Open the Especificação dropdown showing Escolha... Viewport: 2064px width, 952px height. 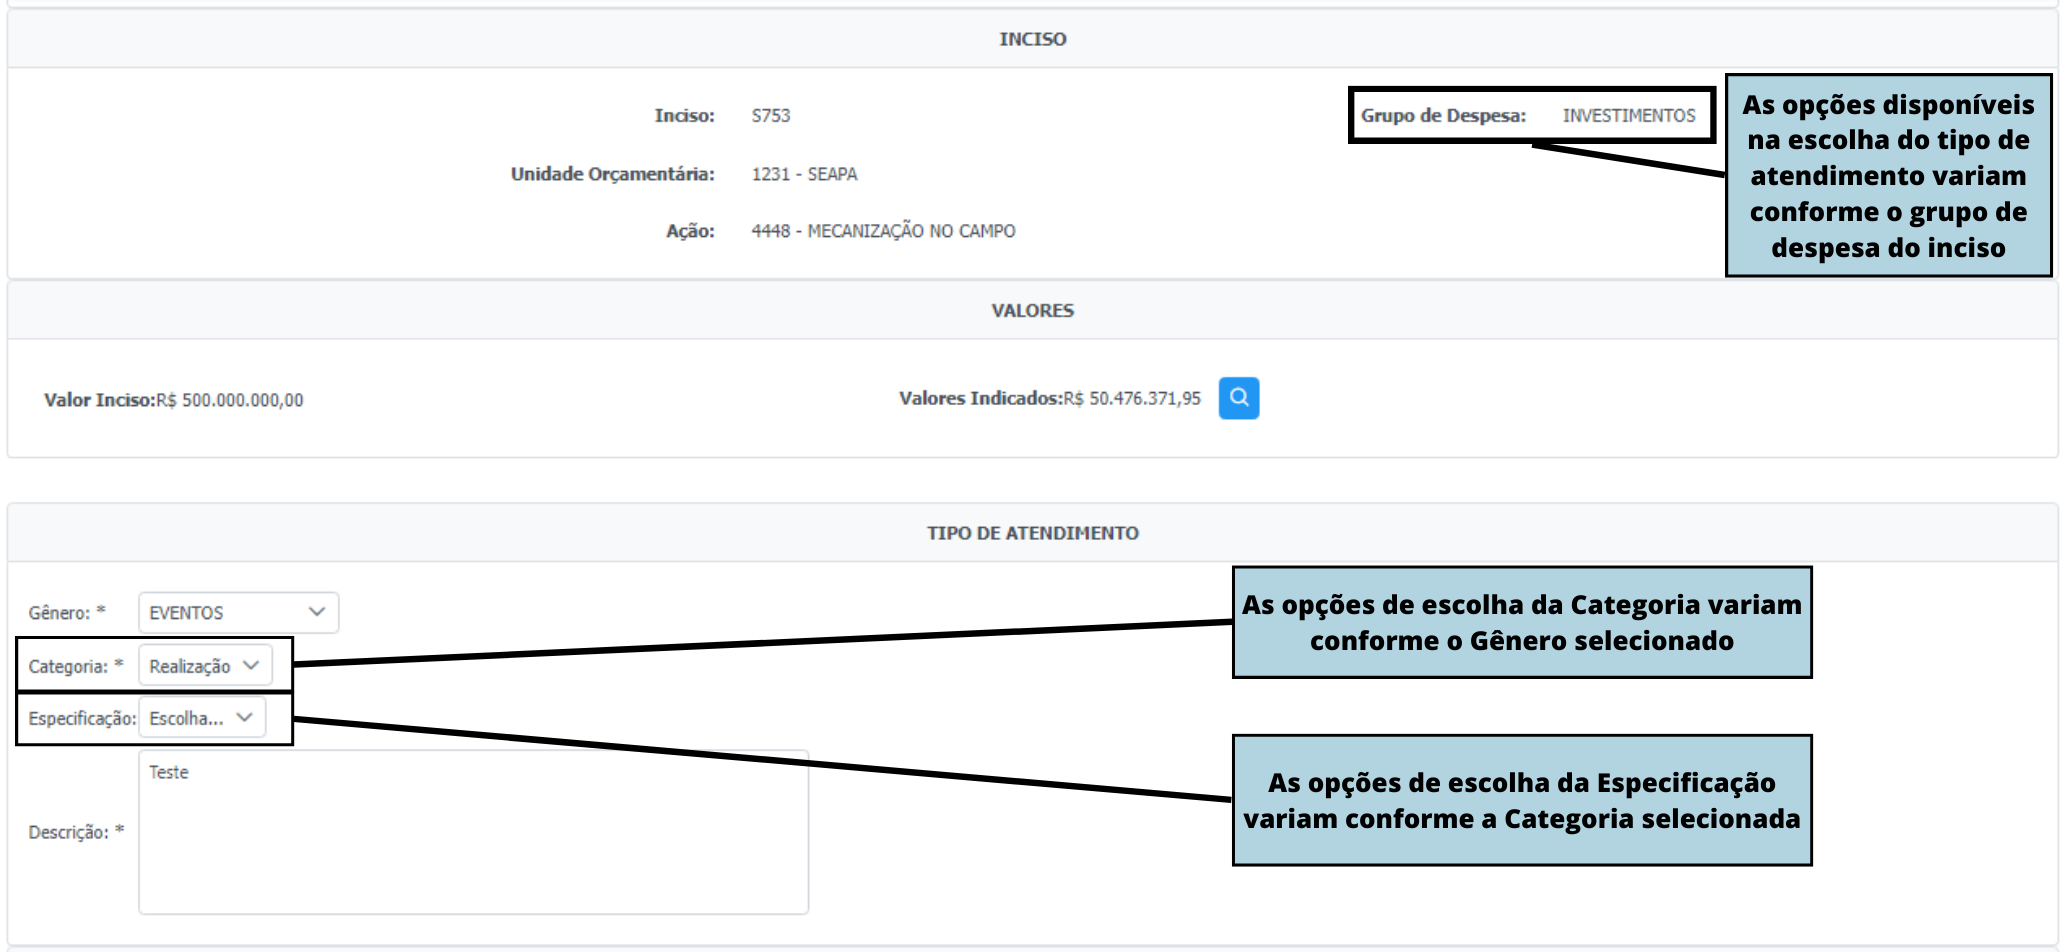tap(201, 718)
